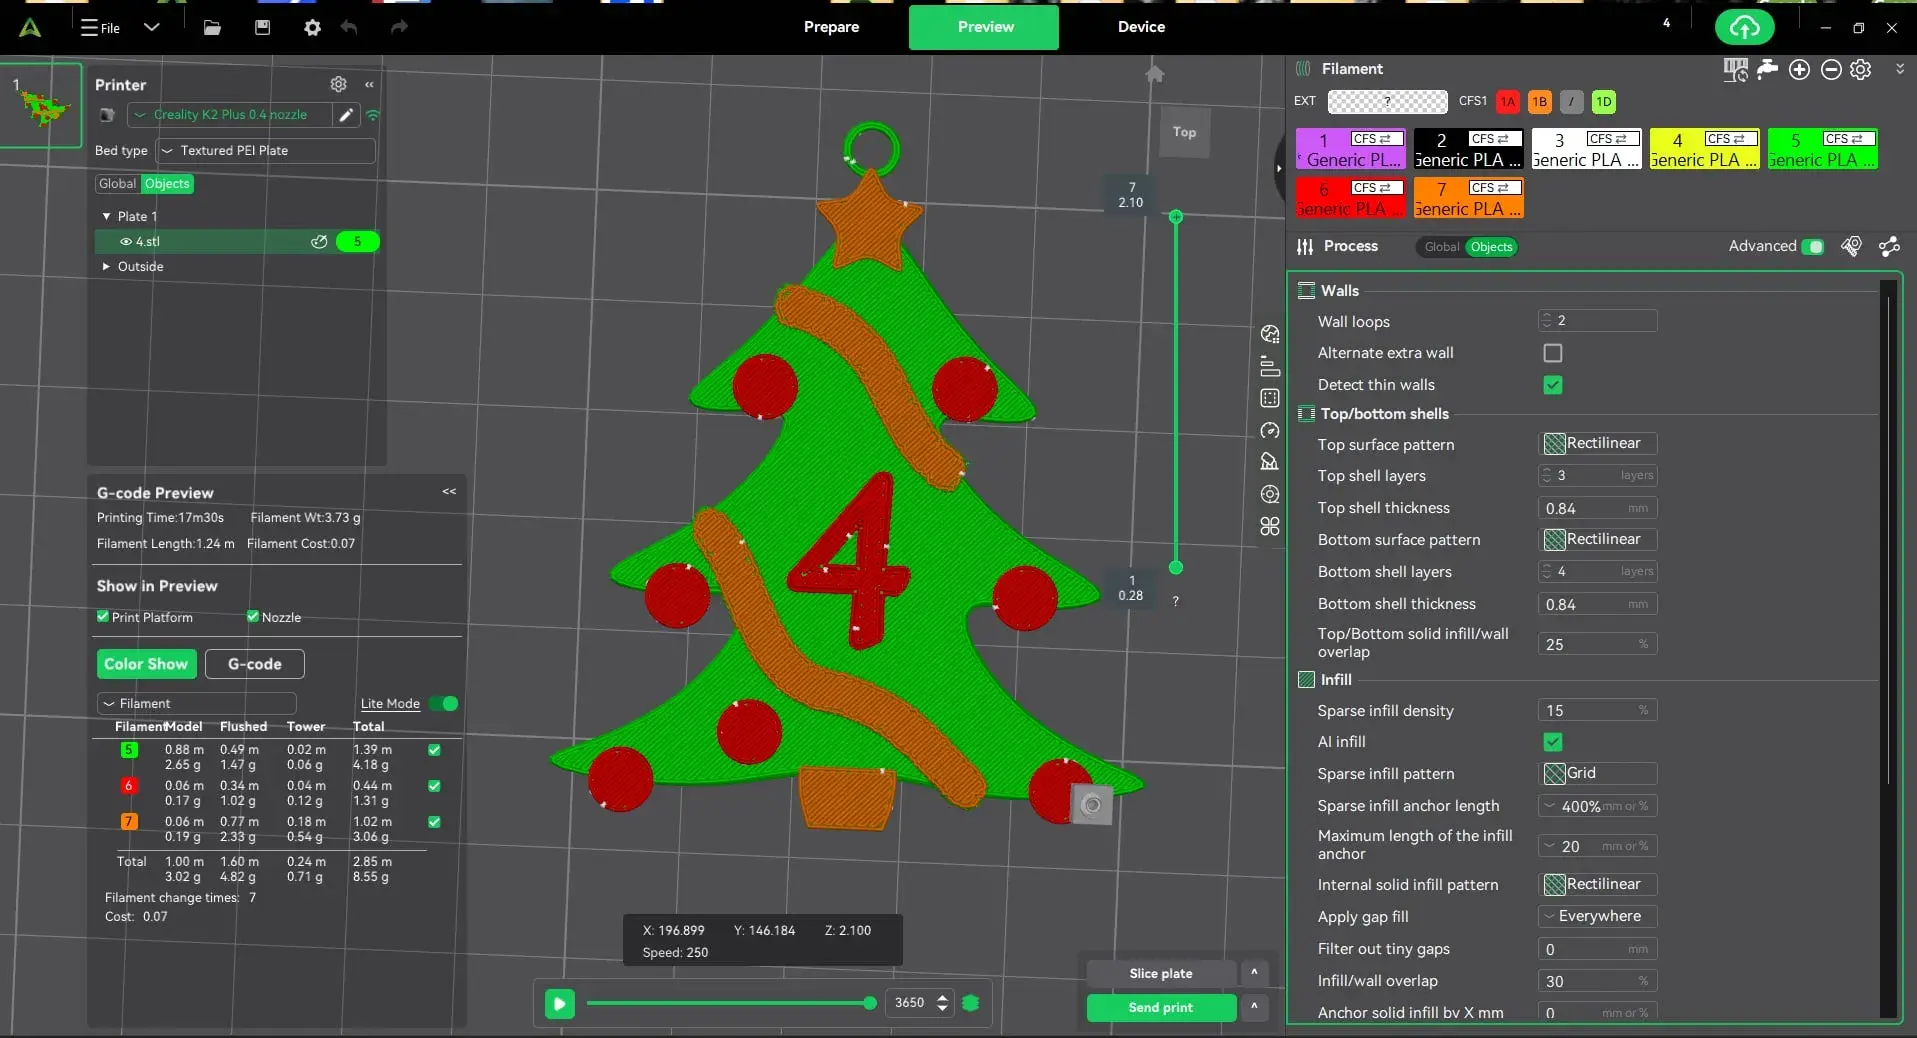Image resolution: width=1917 pixels, height=1038 pixels.
Task: Switch to the Device tab
Action: click(1141, 27)
